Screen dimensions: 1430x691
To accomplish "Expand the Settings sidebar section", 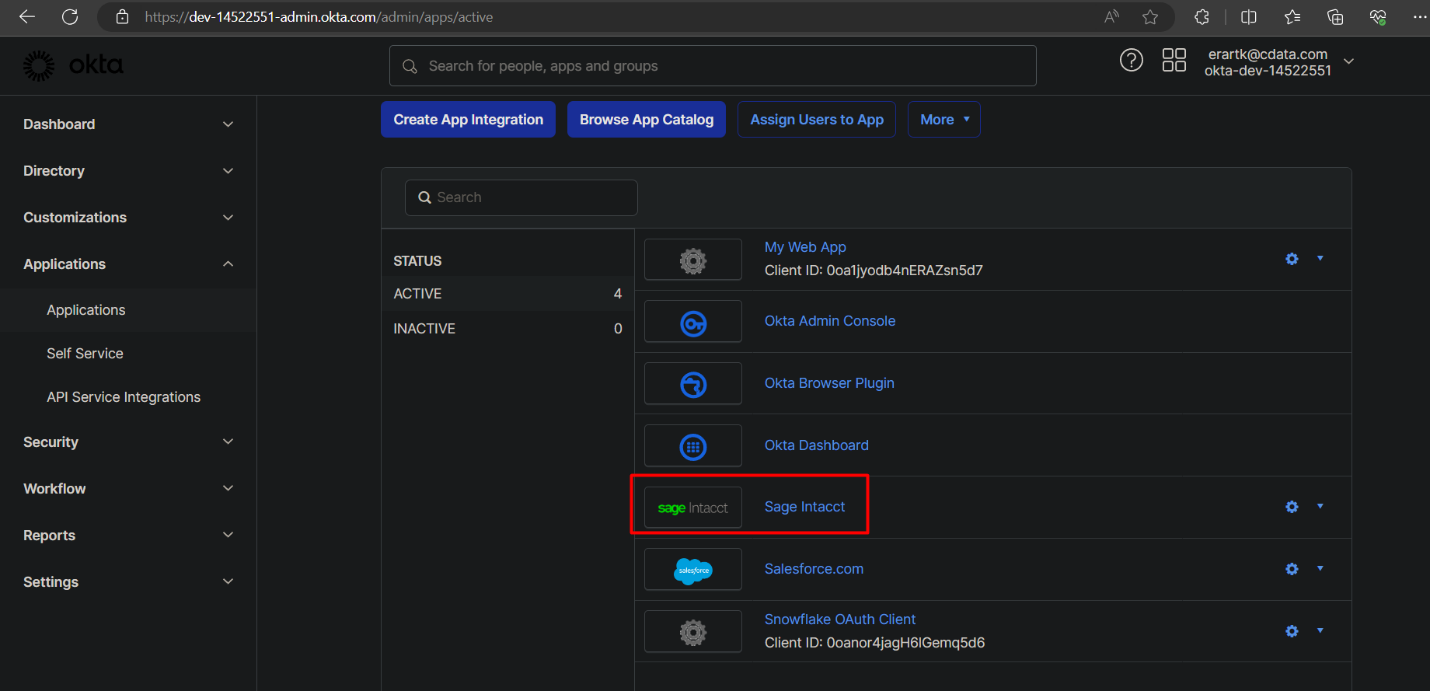I will pos(128,582).
